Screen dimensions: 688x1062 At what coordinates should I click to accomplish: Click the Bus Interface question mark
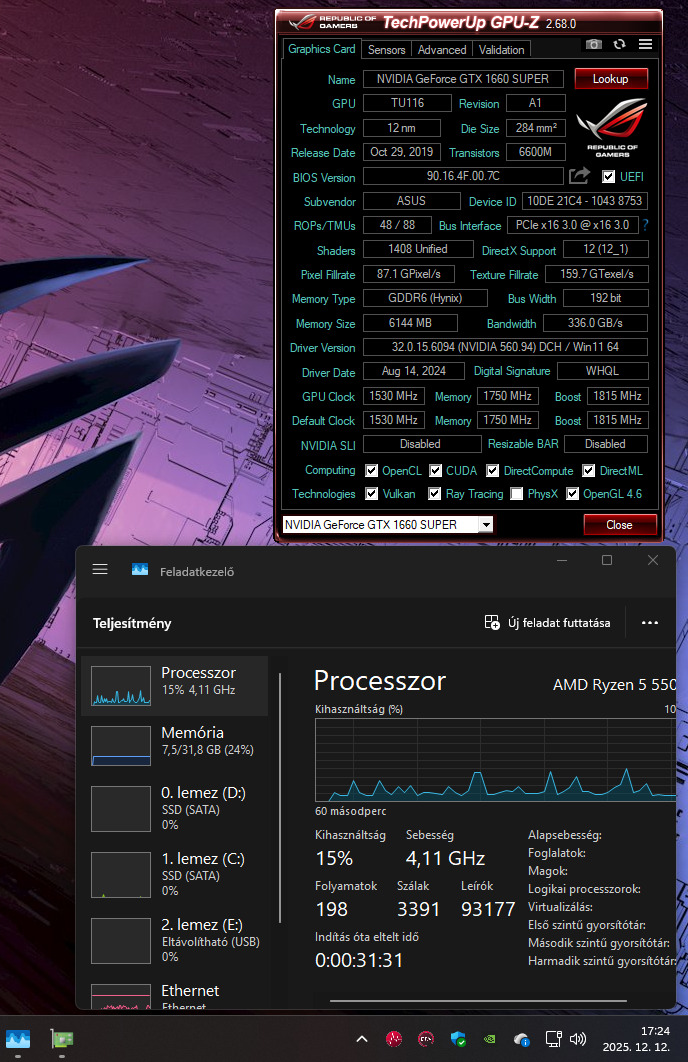click(x=645, y=225)
